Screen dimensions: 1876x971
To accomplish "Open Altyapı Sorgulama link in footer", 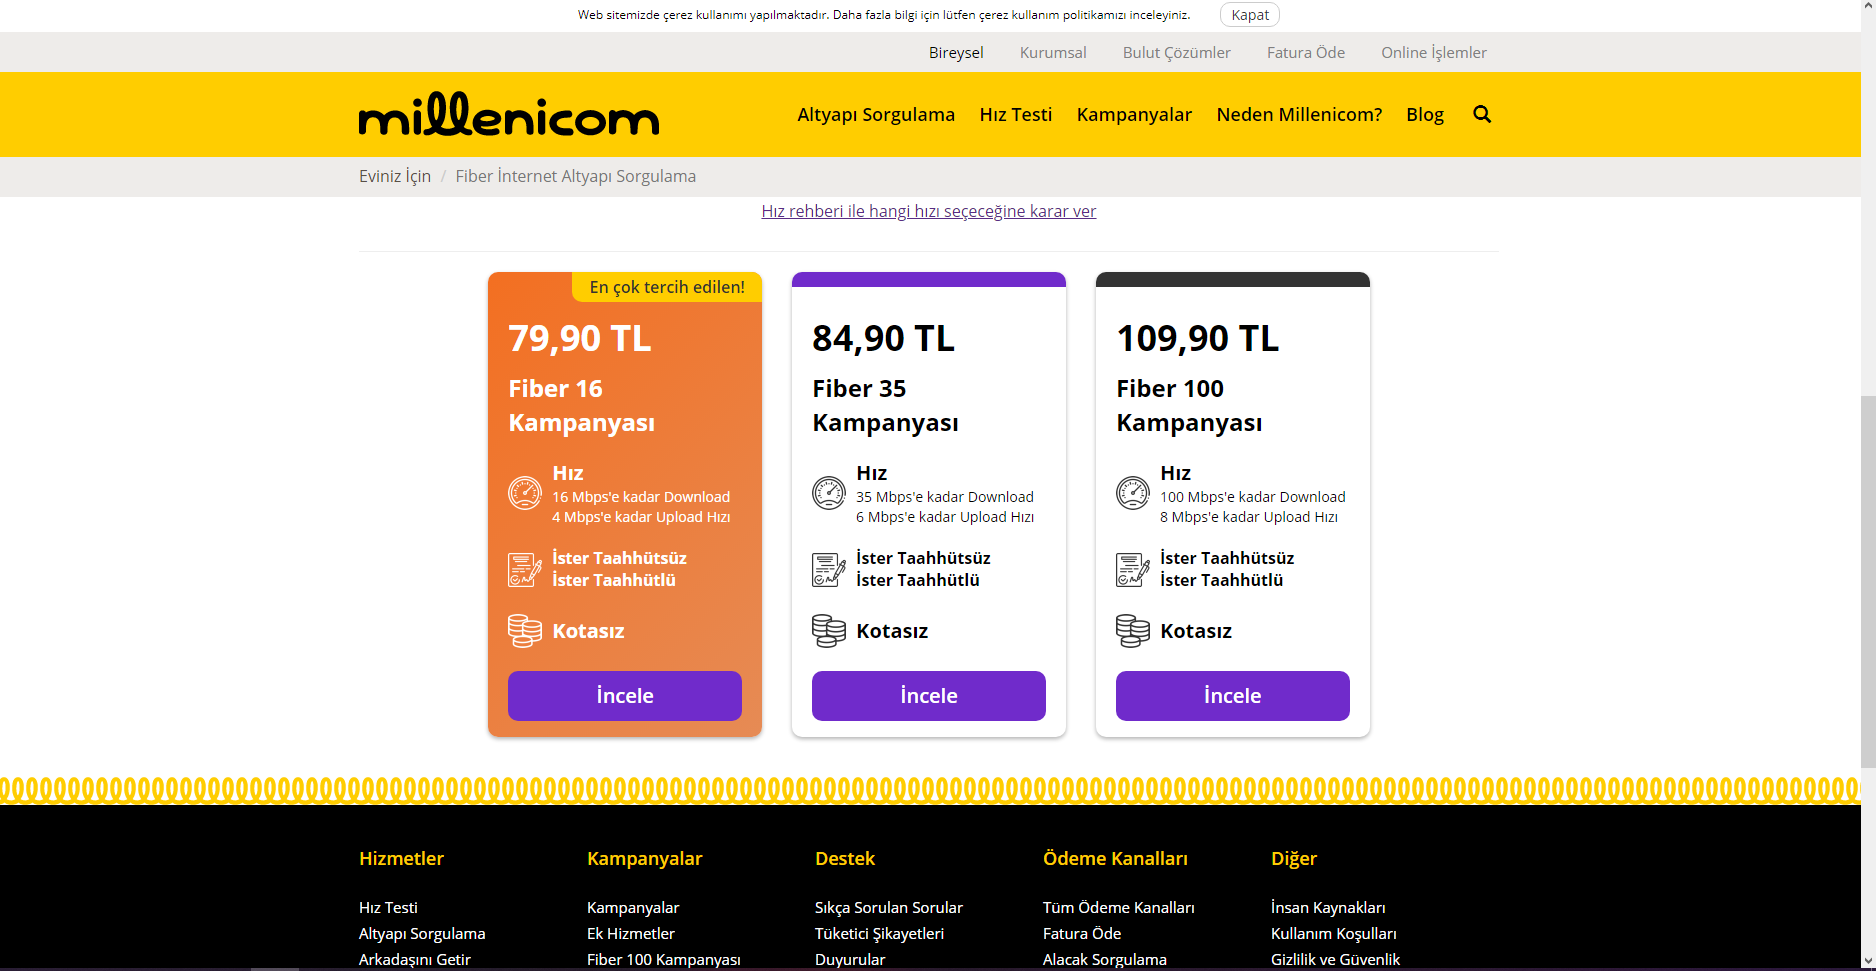I will coord(422,933).
